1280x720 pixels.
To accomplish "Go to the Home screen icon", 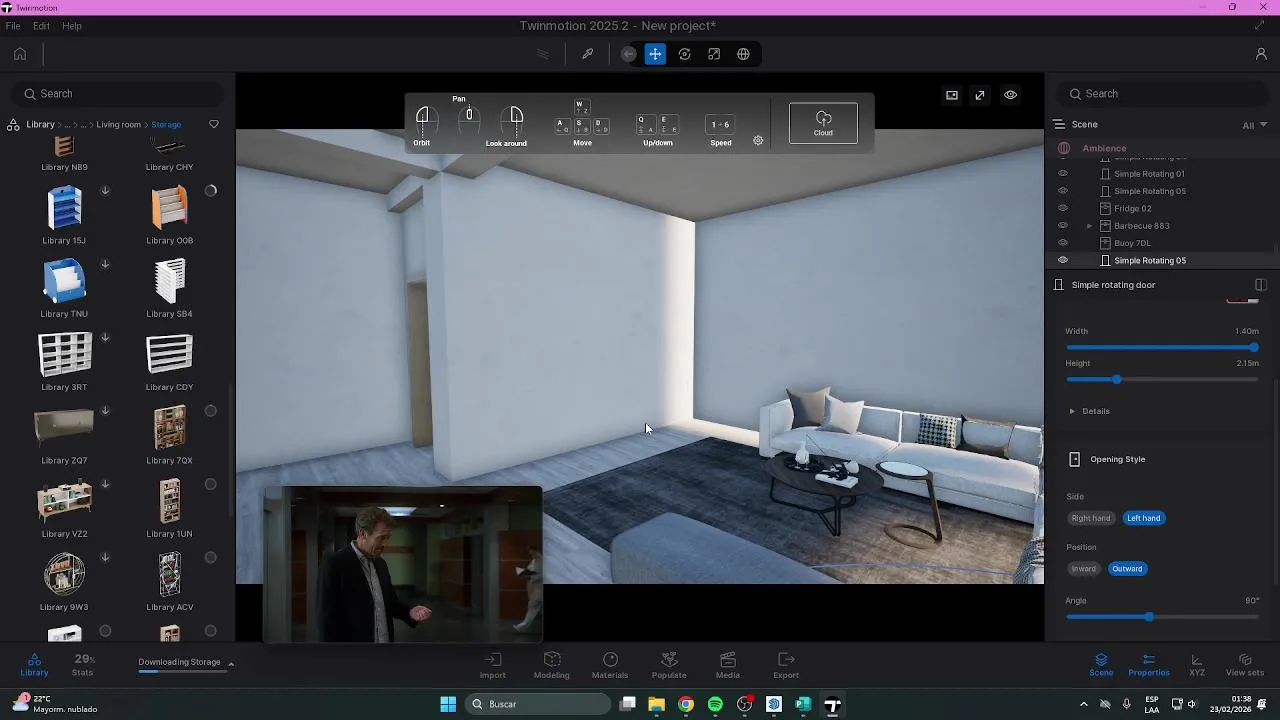I will [20, 54].
